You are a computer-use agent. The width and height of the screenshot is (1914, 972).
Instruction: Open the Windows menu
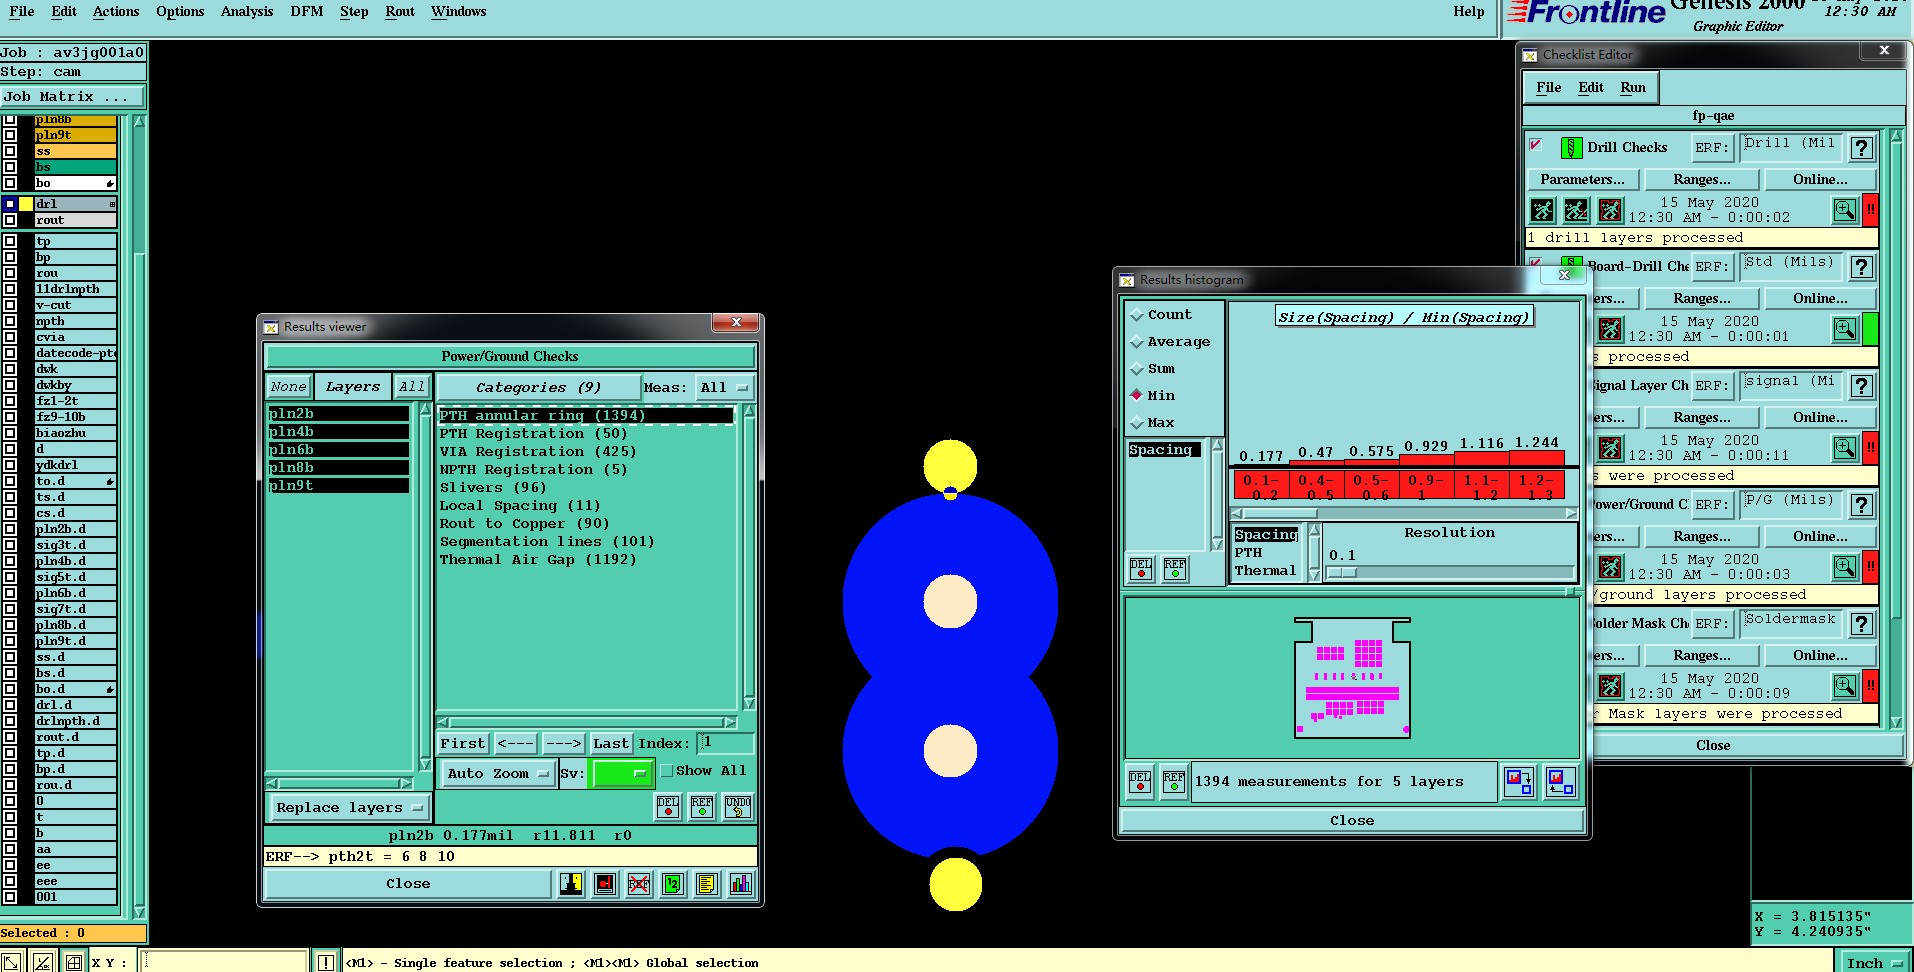458,12
